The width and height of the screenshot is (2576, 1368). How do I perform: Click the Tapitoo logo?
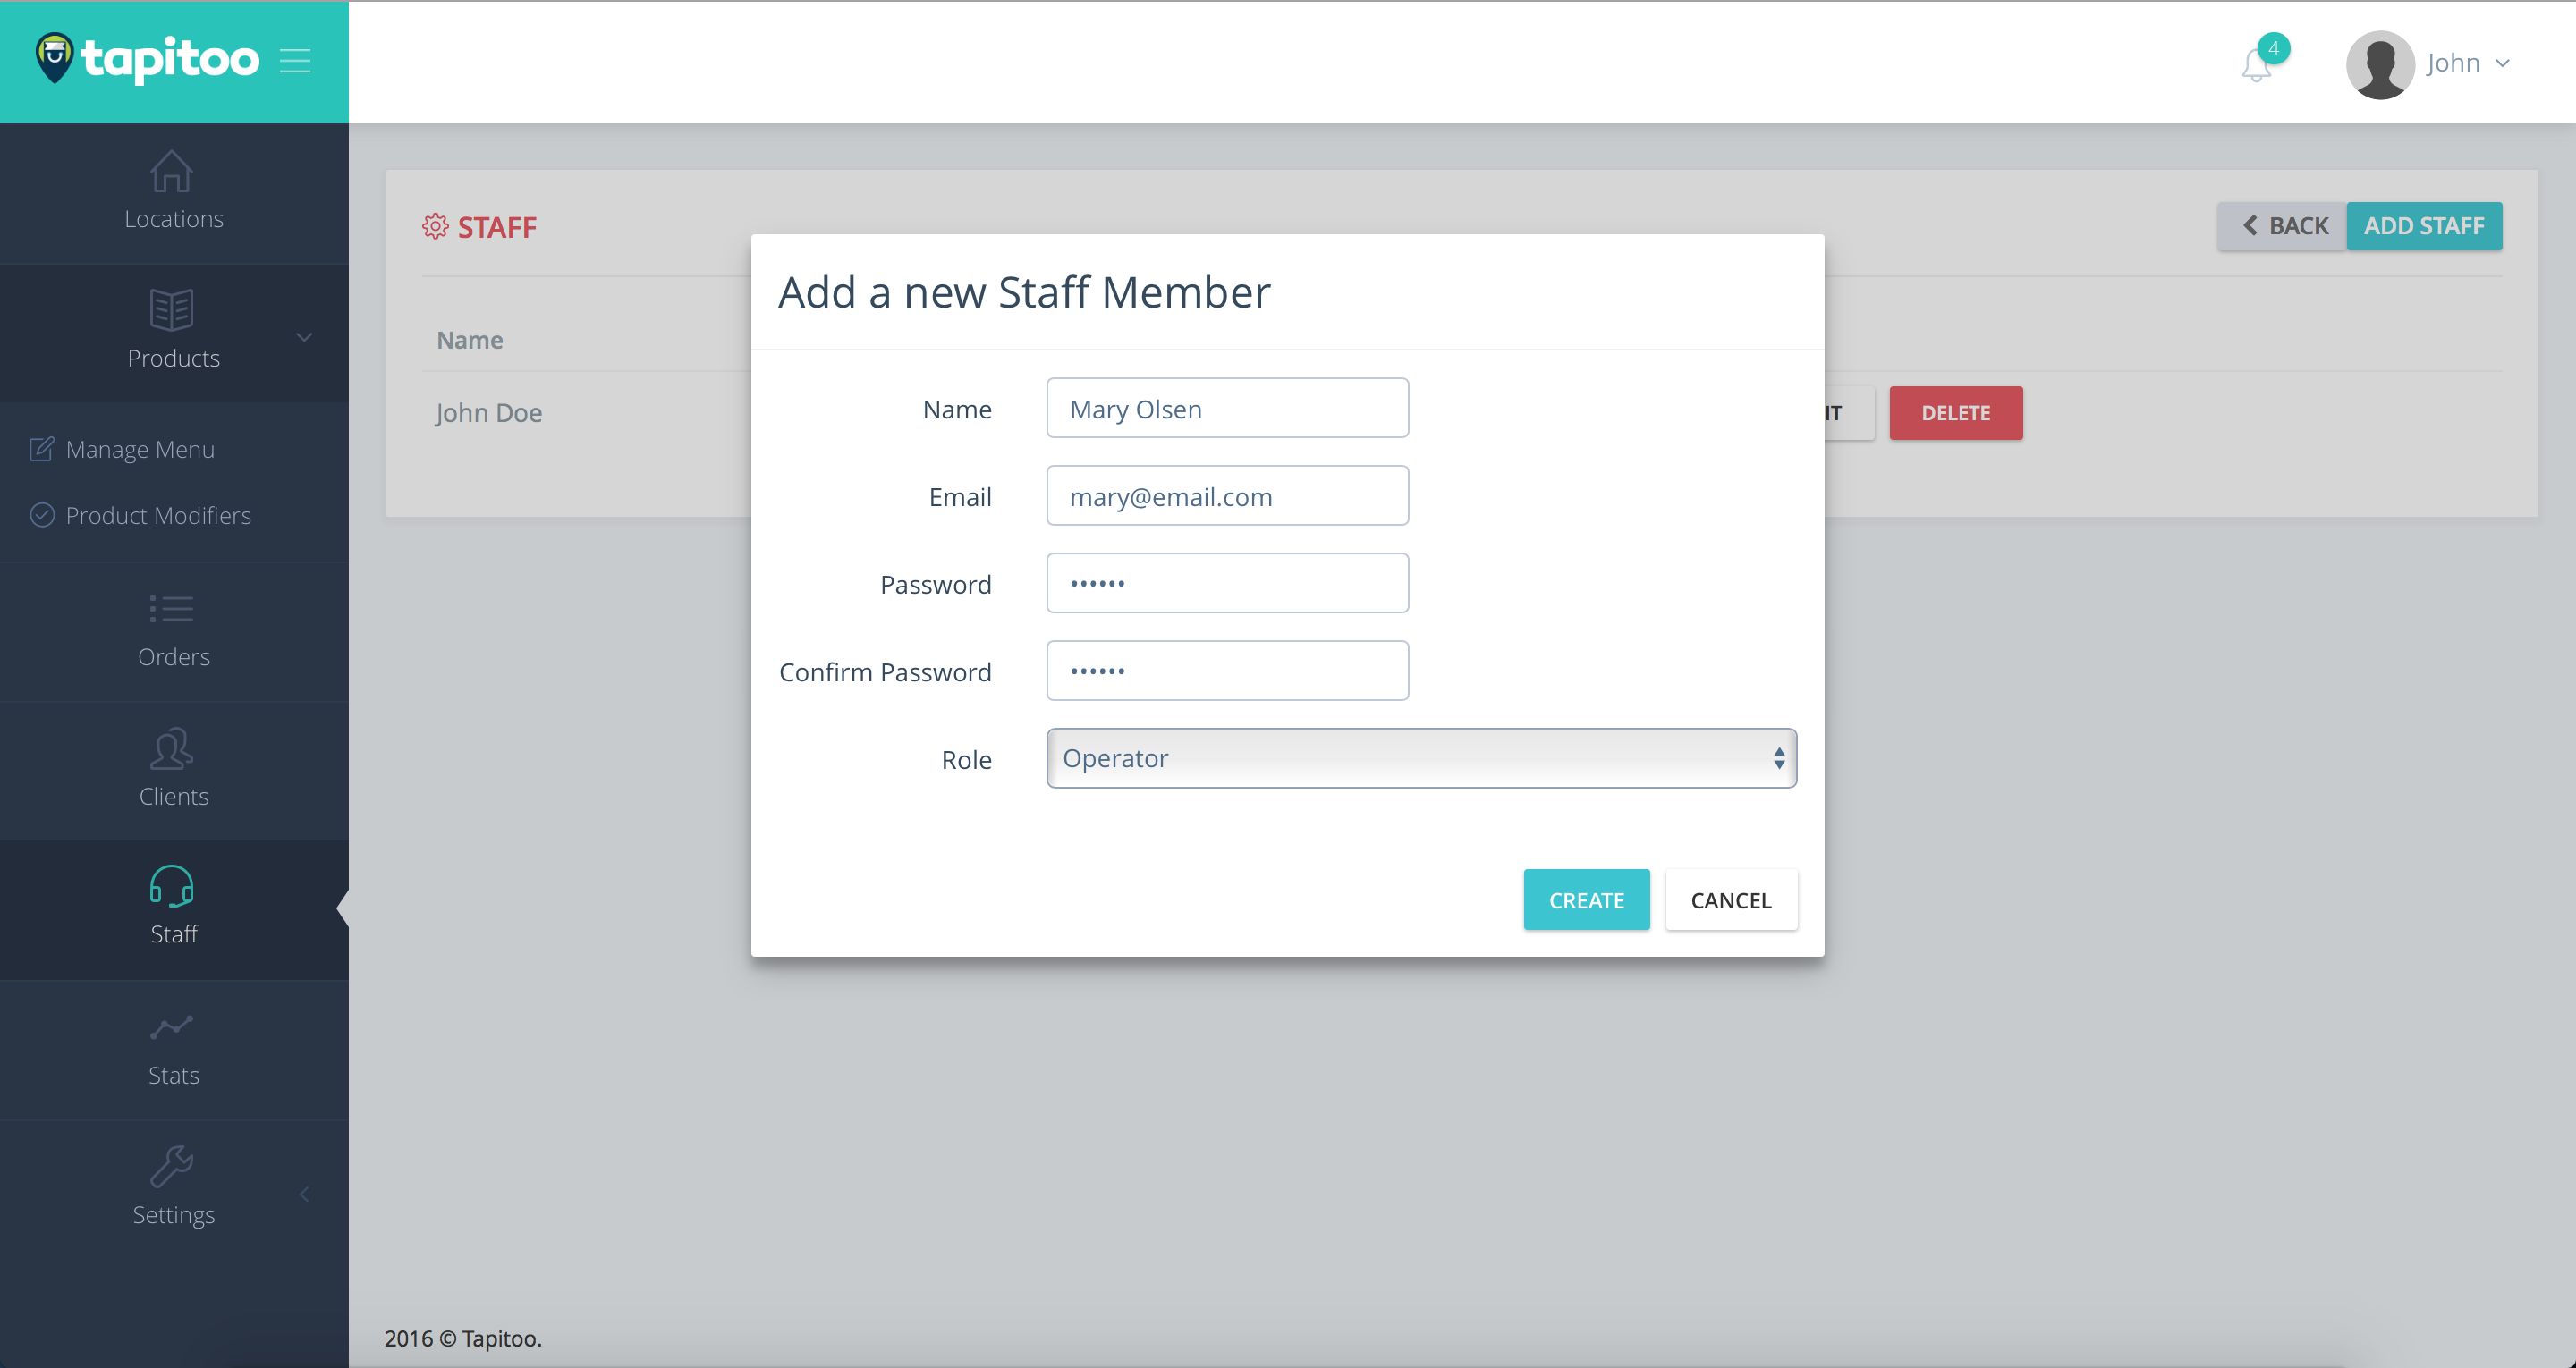pyautogui.click(x=147, y=59)
